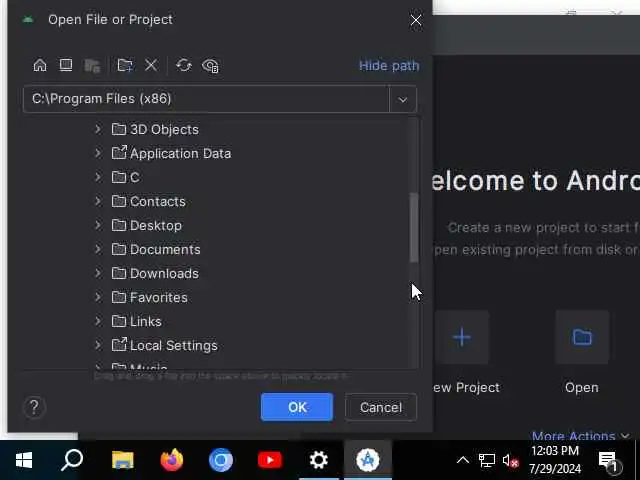The height and width of the screenshot is (480, 640).
Task: Open the network status tray icon
Action: (487, 460)
